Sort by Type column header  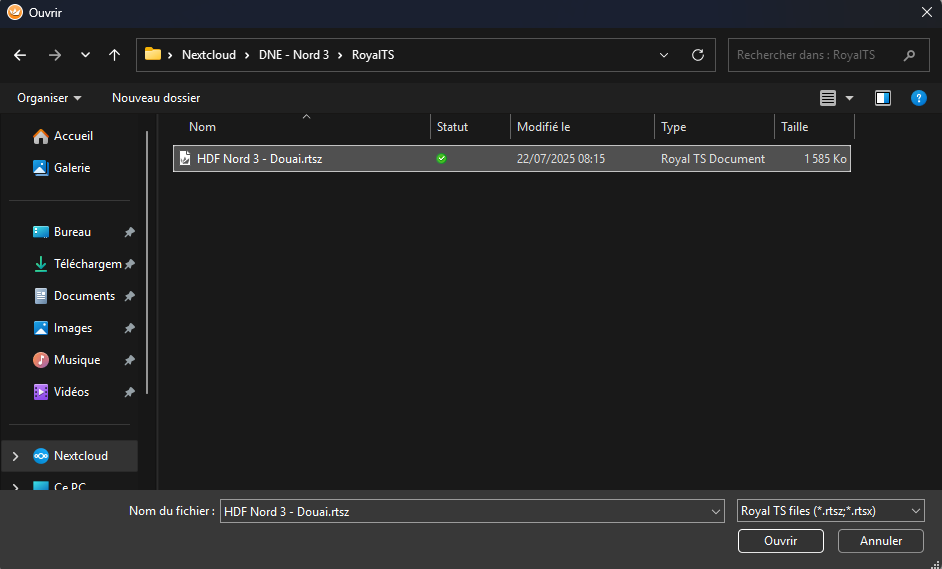tap(714, 127)
